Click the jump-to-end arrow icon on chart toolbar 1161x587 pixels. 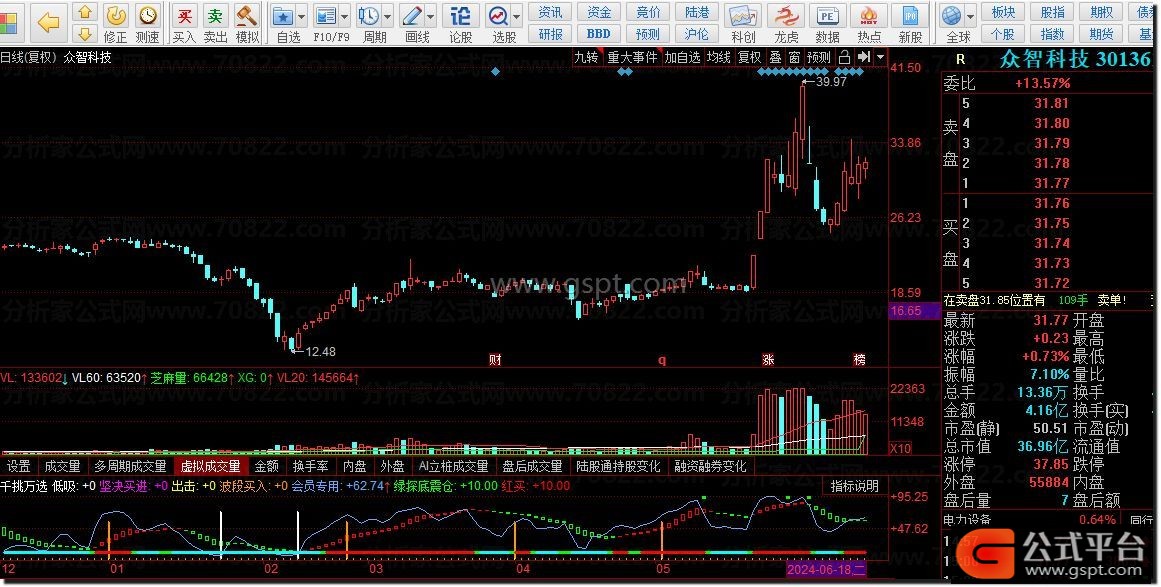(x=863, y=57)
